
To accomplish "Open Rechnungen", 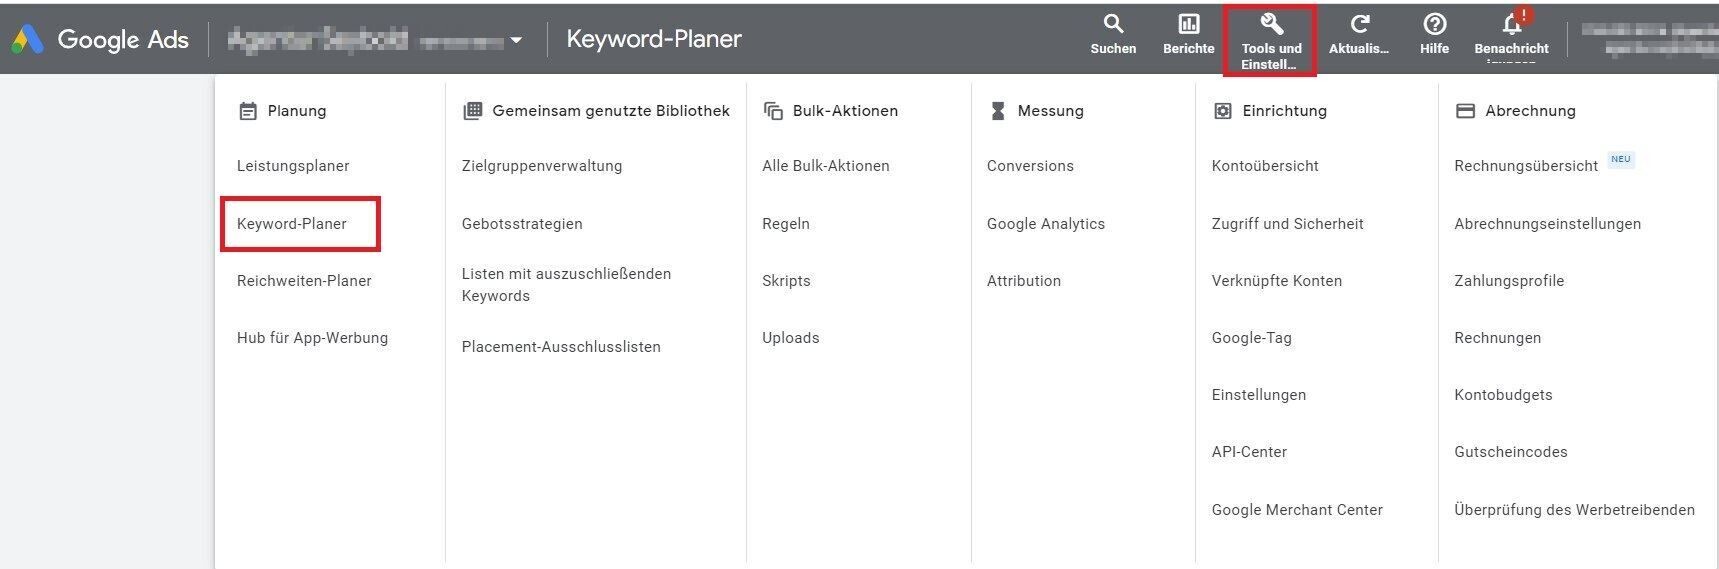I will coord(1497,338).
